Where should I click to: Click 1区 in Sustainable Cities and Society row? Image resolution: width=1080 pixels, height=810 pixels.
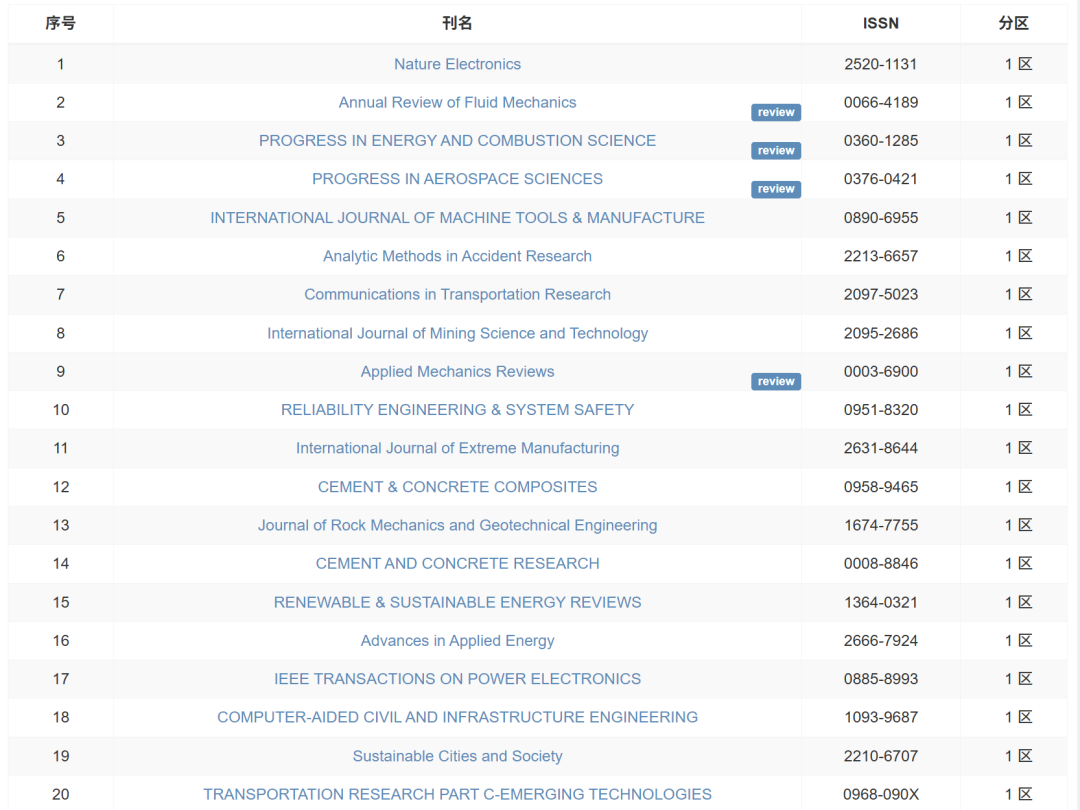click(1018, 756)
